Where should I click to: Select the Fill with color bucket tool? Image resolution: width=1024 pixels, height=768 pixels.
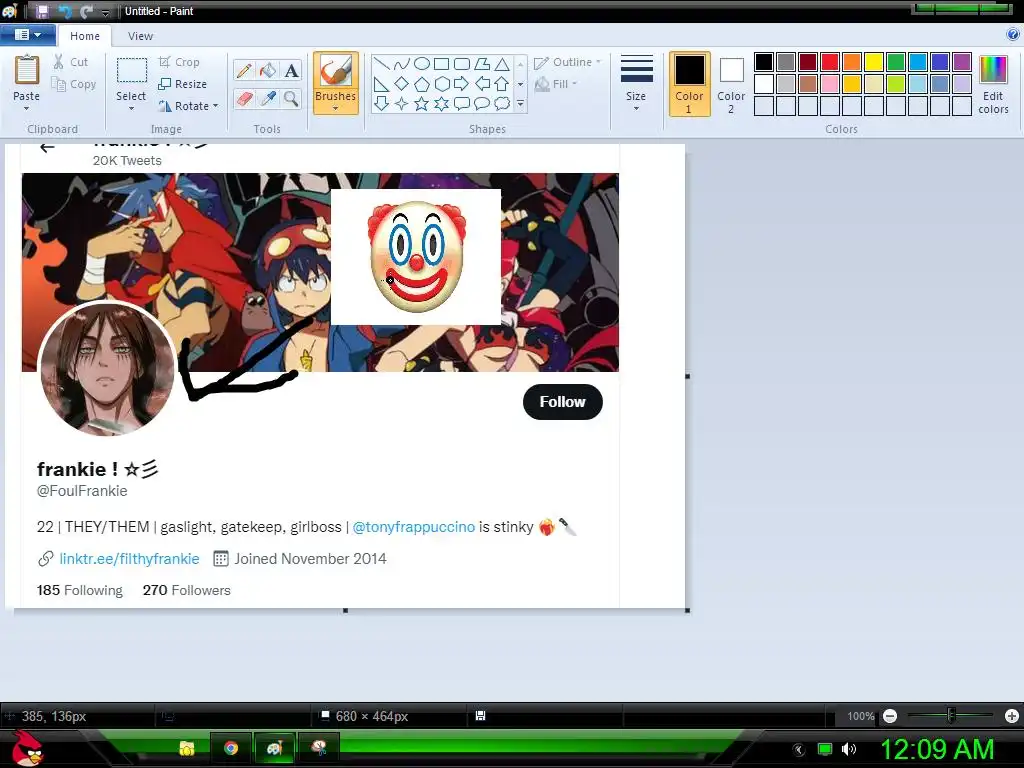pyautogui.click(x=268, y=70)
